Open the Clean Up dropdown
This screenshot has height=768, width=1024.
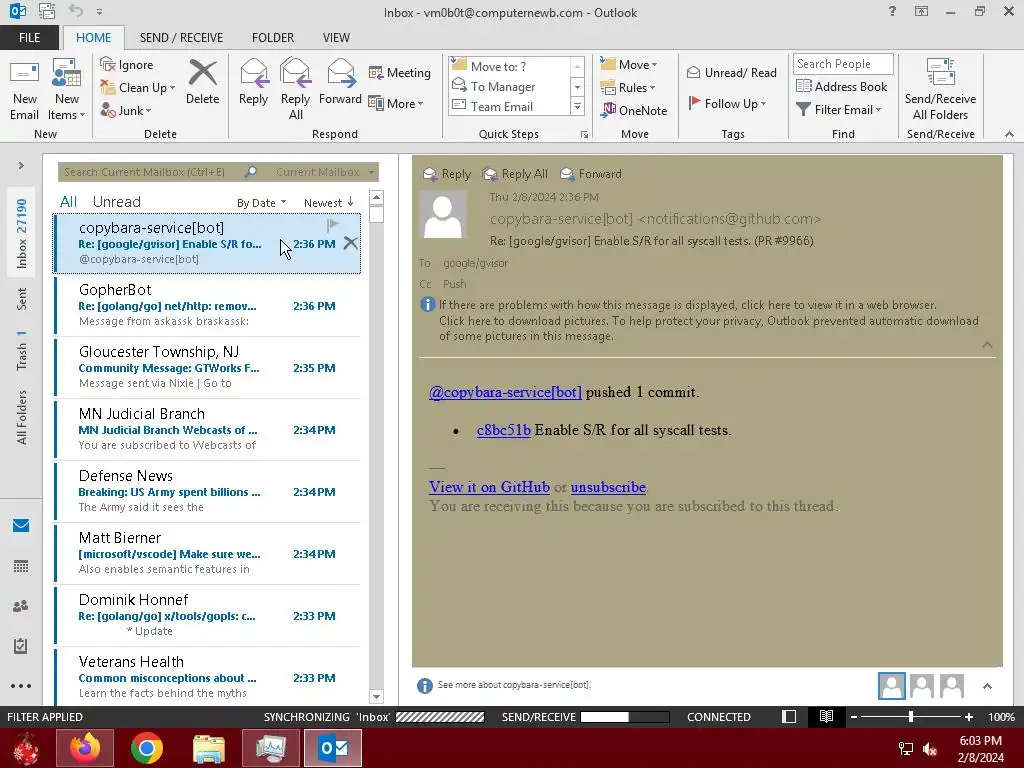point(138,88)
